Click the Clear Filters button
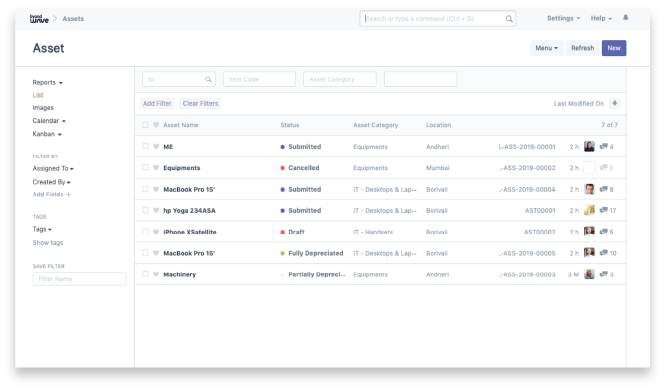Image resolution: width=666 pixels, height=390 pixels. coord(200,103)
